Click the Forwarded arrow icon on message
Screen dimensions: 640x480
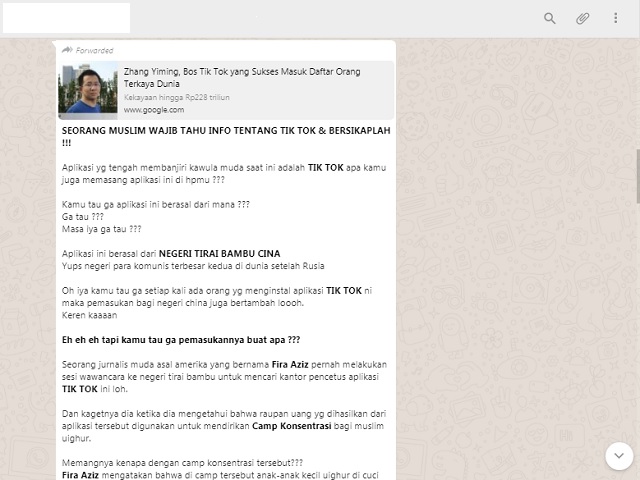67,50
